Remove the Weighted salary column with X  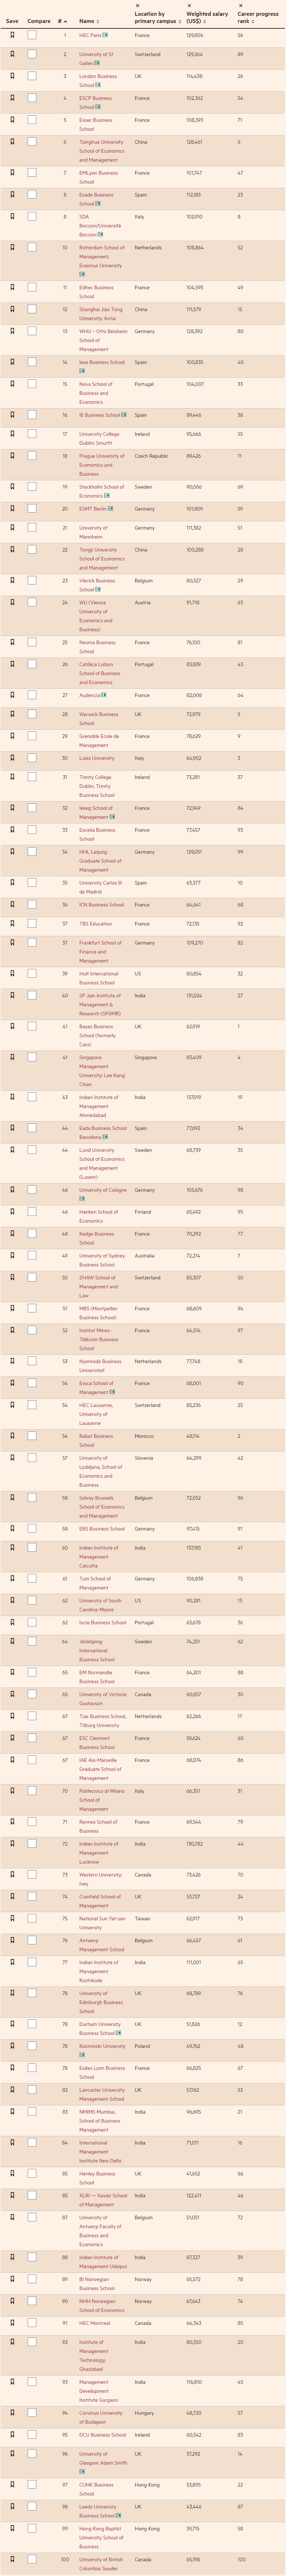pos(188,4)
